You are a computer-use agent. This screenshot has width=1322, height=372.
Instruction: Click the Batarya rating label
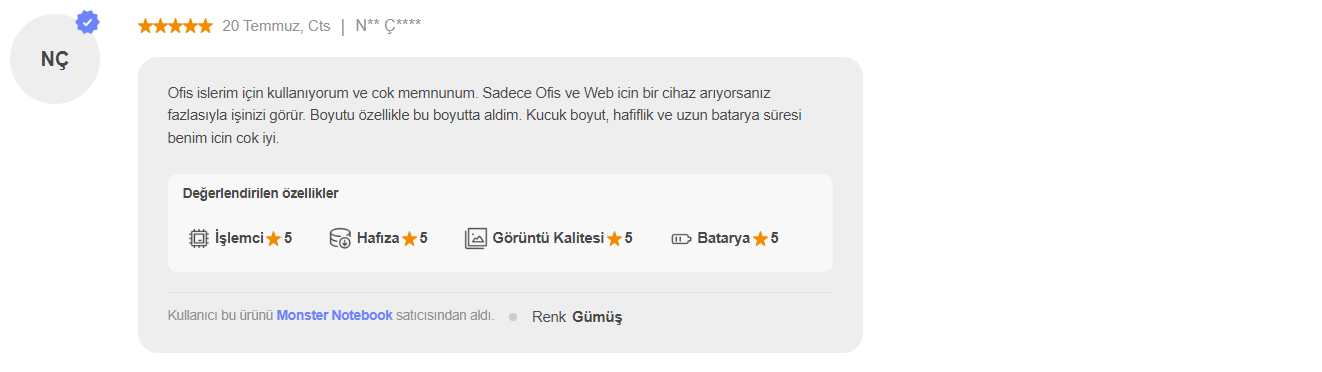coord(723,239)
